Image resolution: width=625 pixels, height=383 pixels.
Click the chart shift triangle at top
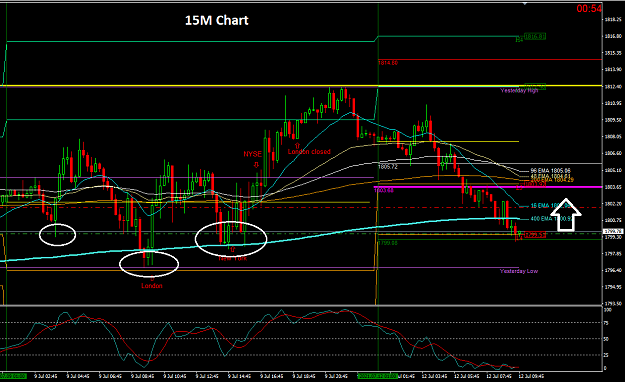click(525, 4)
